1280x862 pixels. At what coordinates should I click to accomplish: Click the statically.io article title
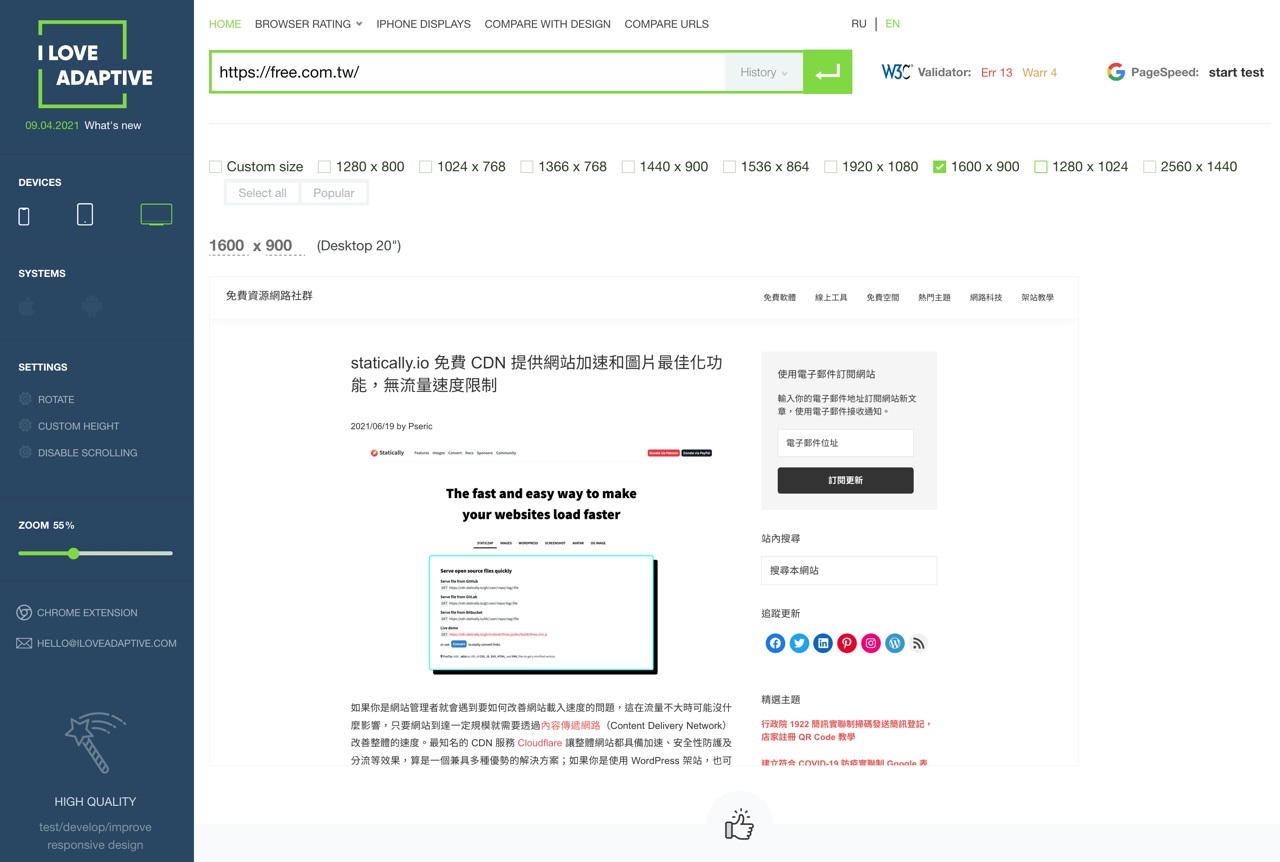coord(536,374)
